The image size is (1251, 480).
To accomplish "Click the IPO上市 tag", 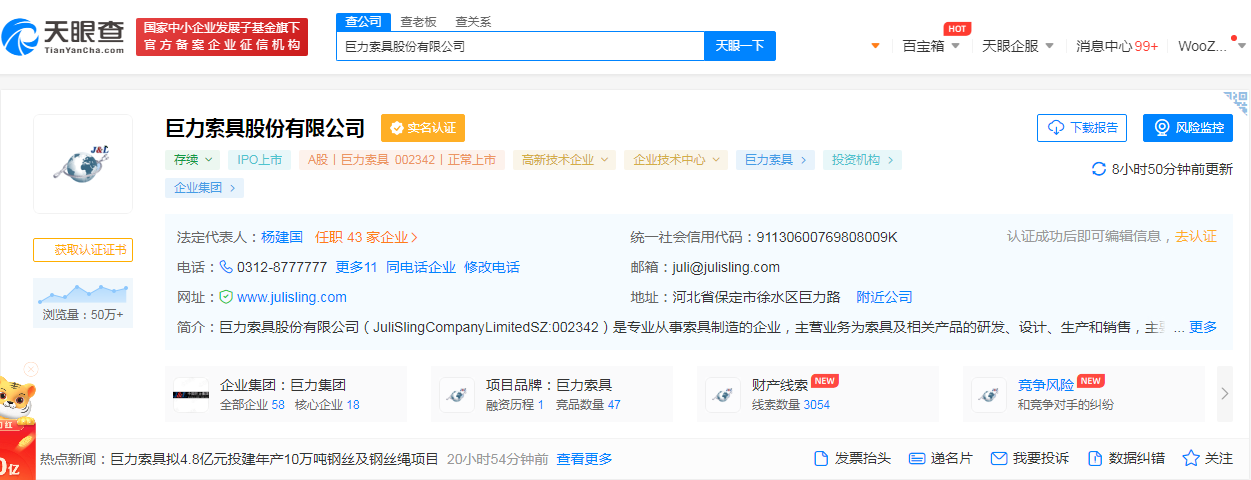I will [260, 159].
